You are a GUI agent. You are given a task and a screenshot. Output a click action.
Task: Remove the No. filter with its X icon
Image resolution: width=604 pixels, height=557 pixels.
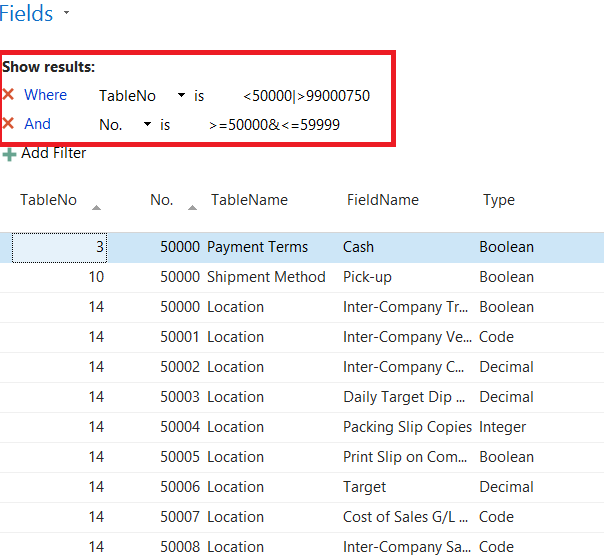click(8, 124)
